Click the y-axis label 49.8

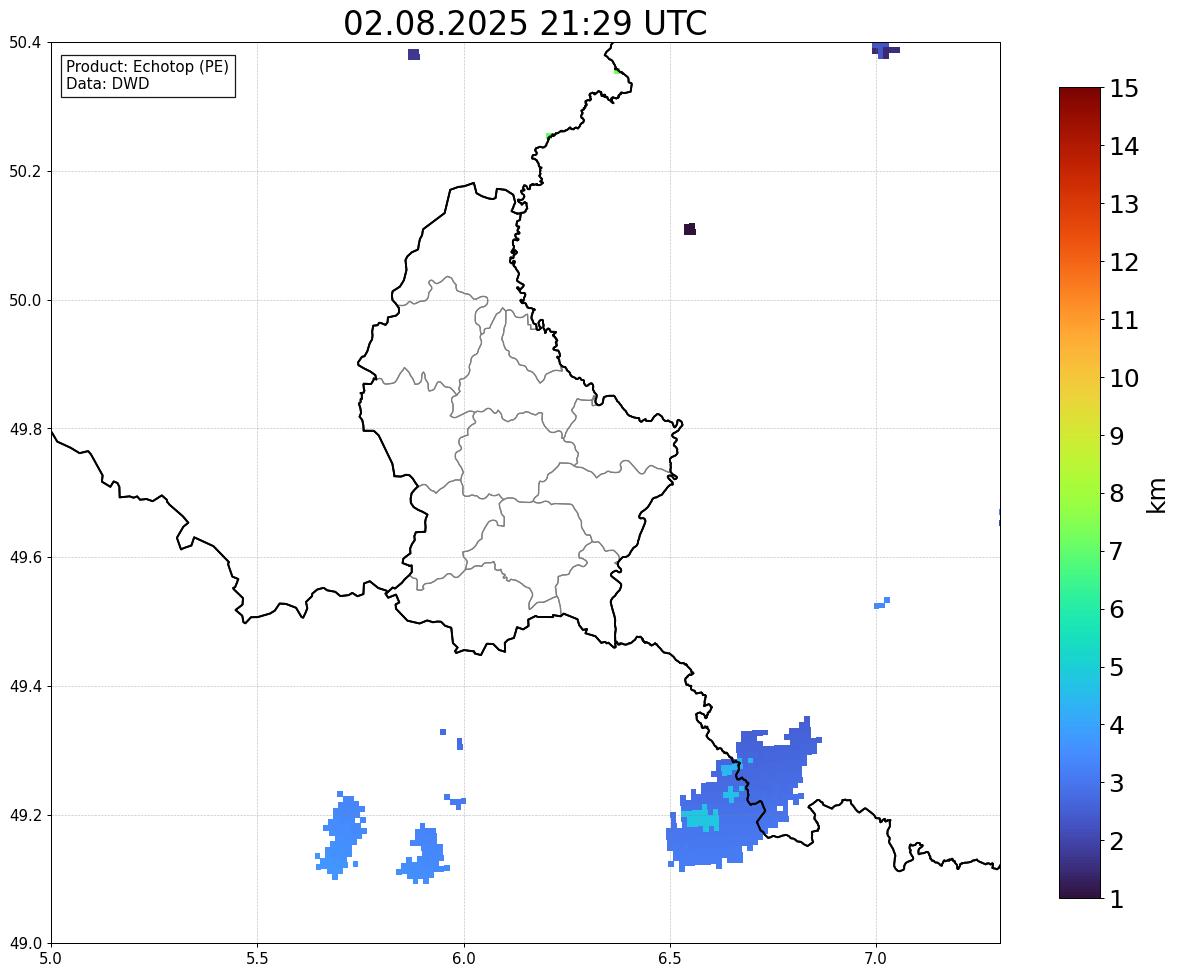tap(24, 429)
